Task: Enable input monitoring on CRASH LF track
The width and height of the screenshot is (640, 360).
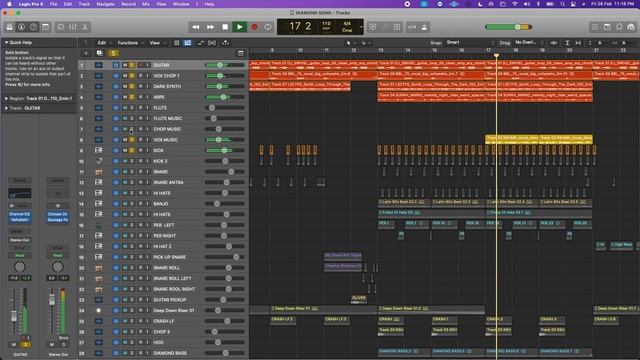Action: (147, 321)
